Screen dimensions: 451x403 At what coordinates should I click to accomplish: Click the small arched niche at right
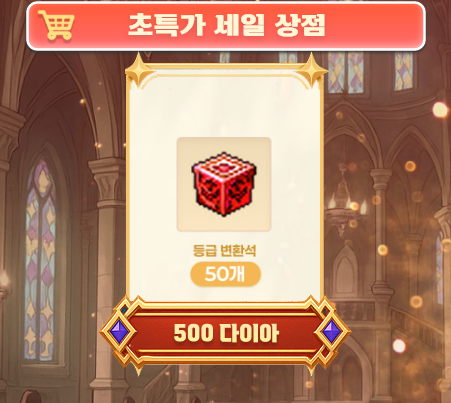click(345, 272)
